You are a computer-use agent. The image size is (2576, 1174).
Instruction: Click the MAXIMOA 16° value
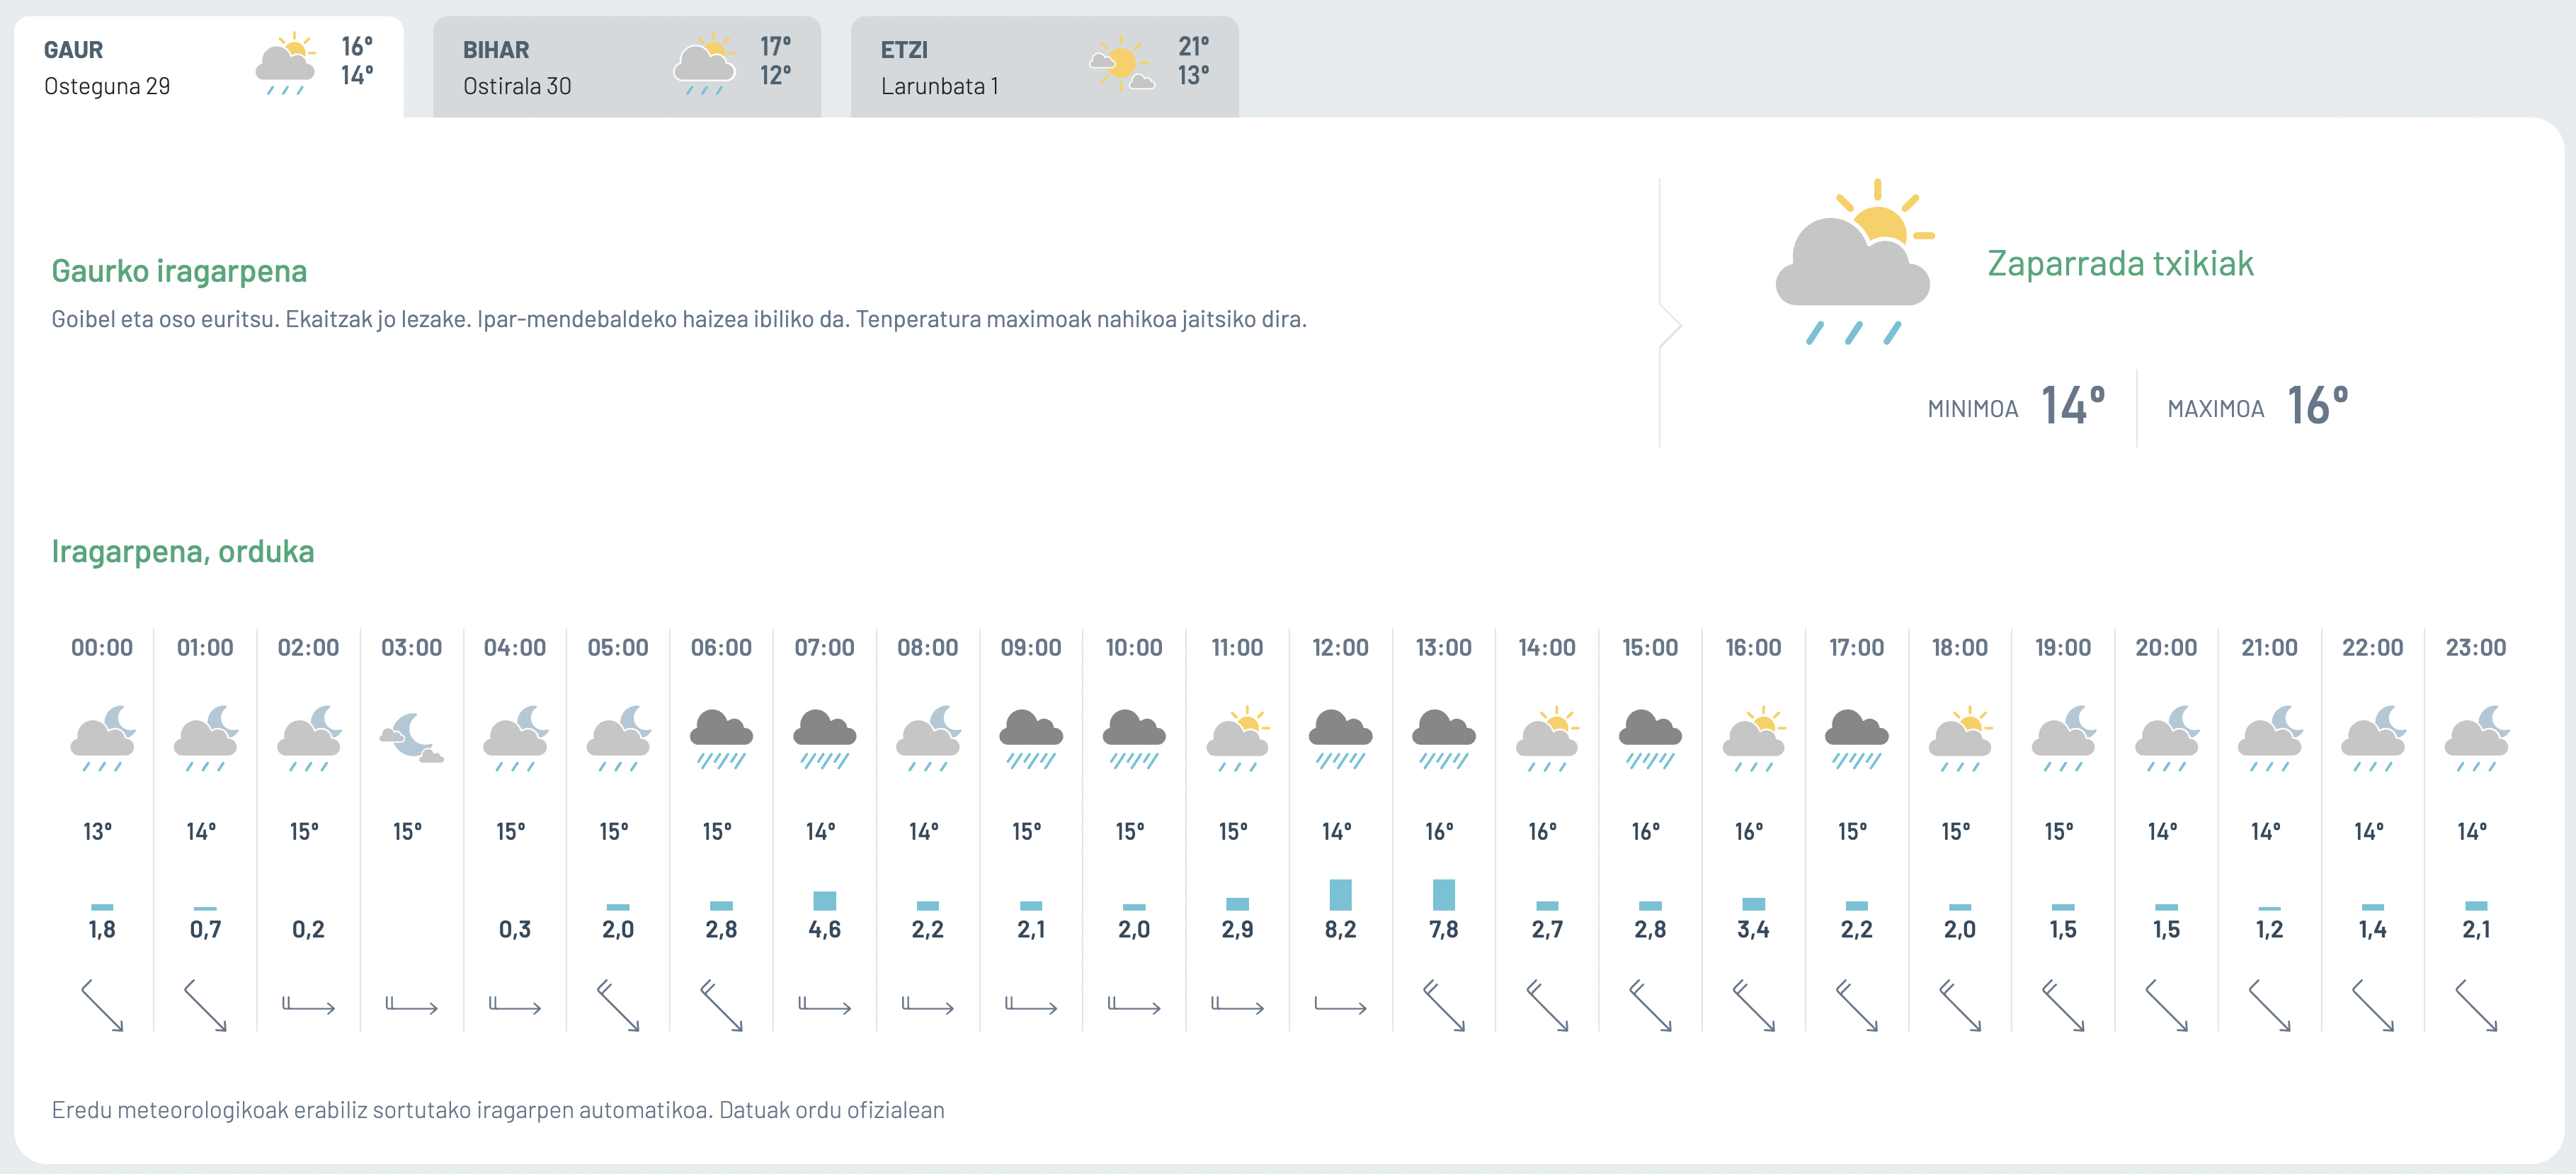tap(2318, 405)
